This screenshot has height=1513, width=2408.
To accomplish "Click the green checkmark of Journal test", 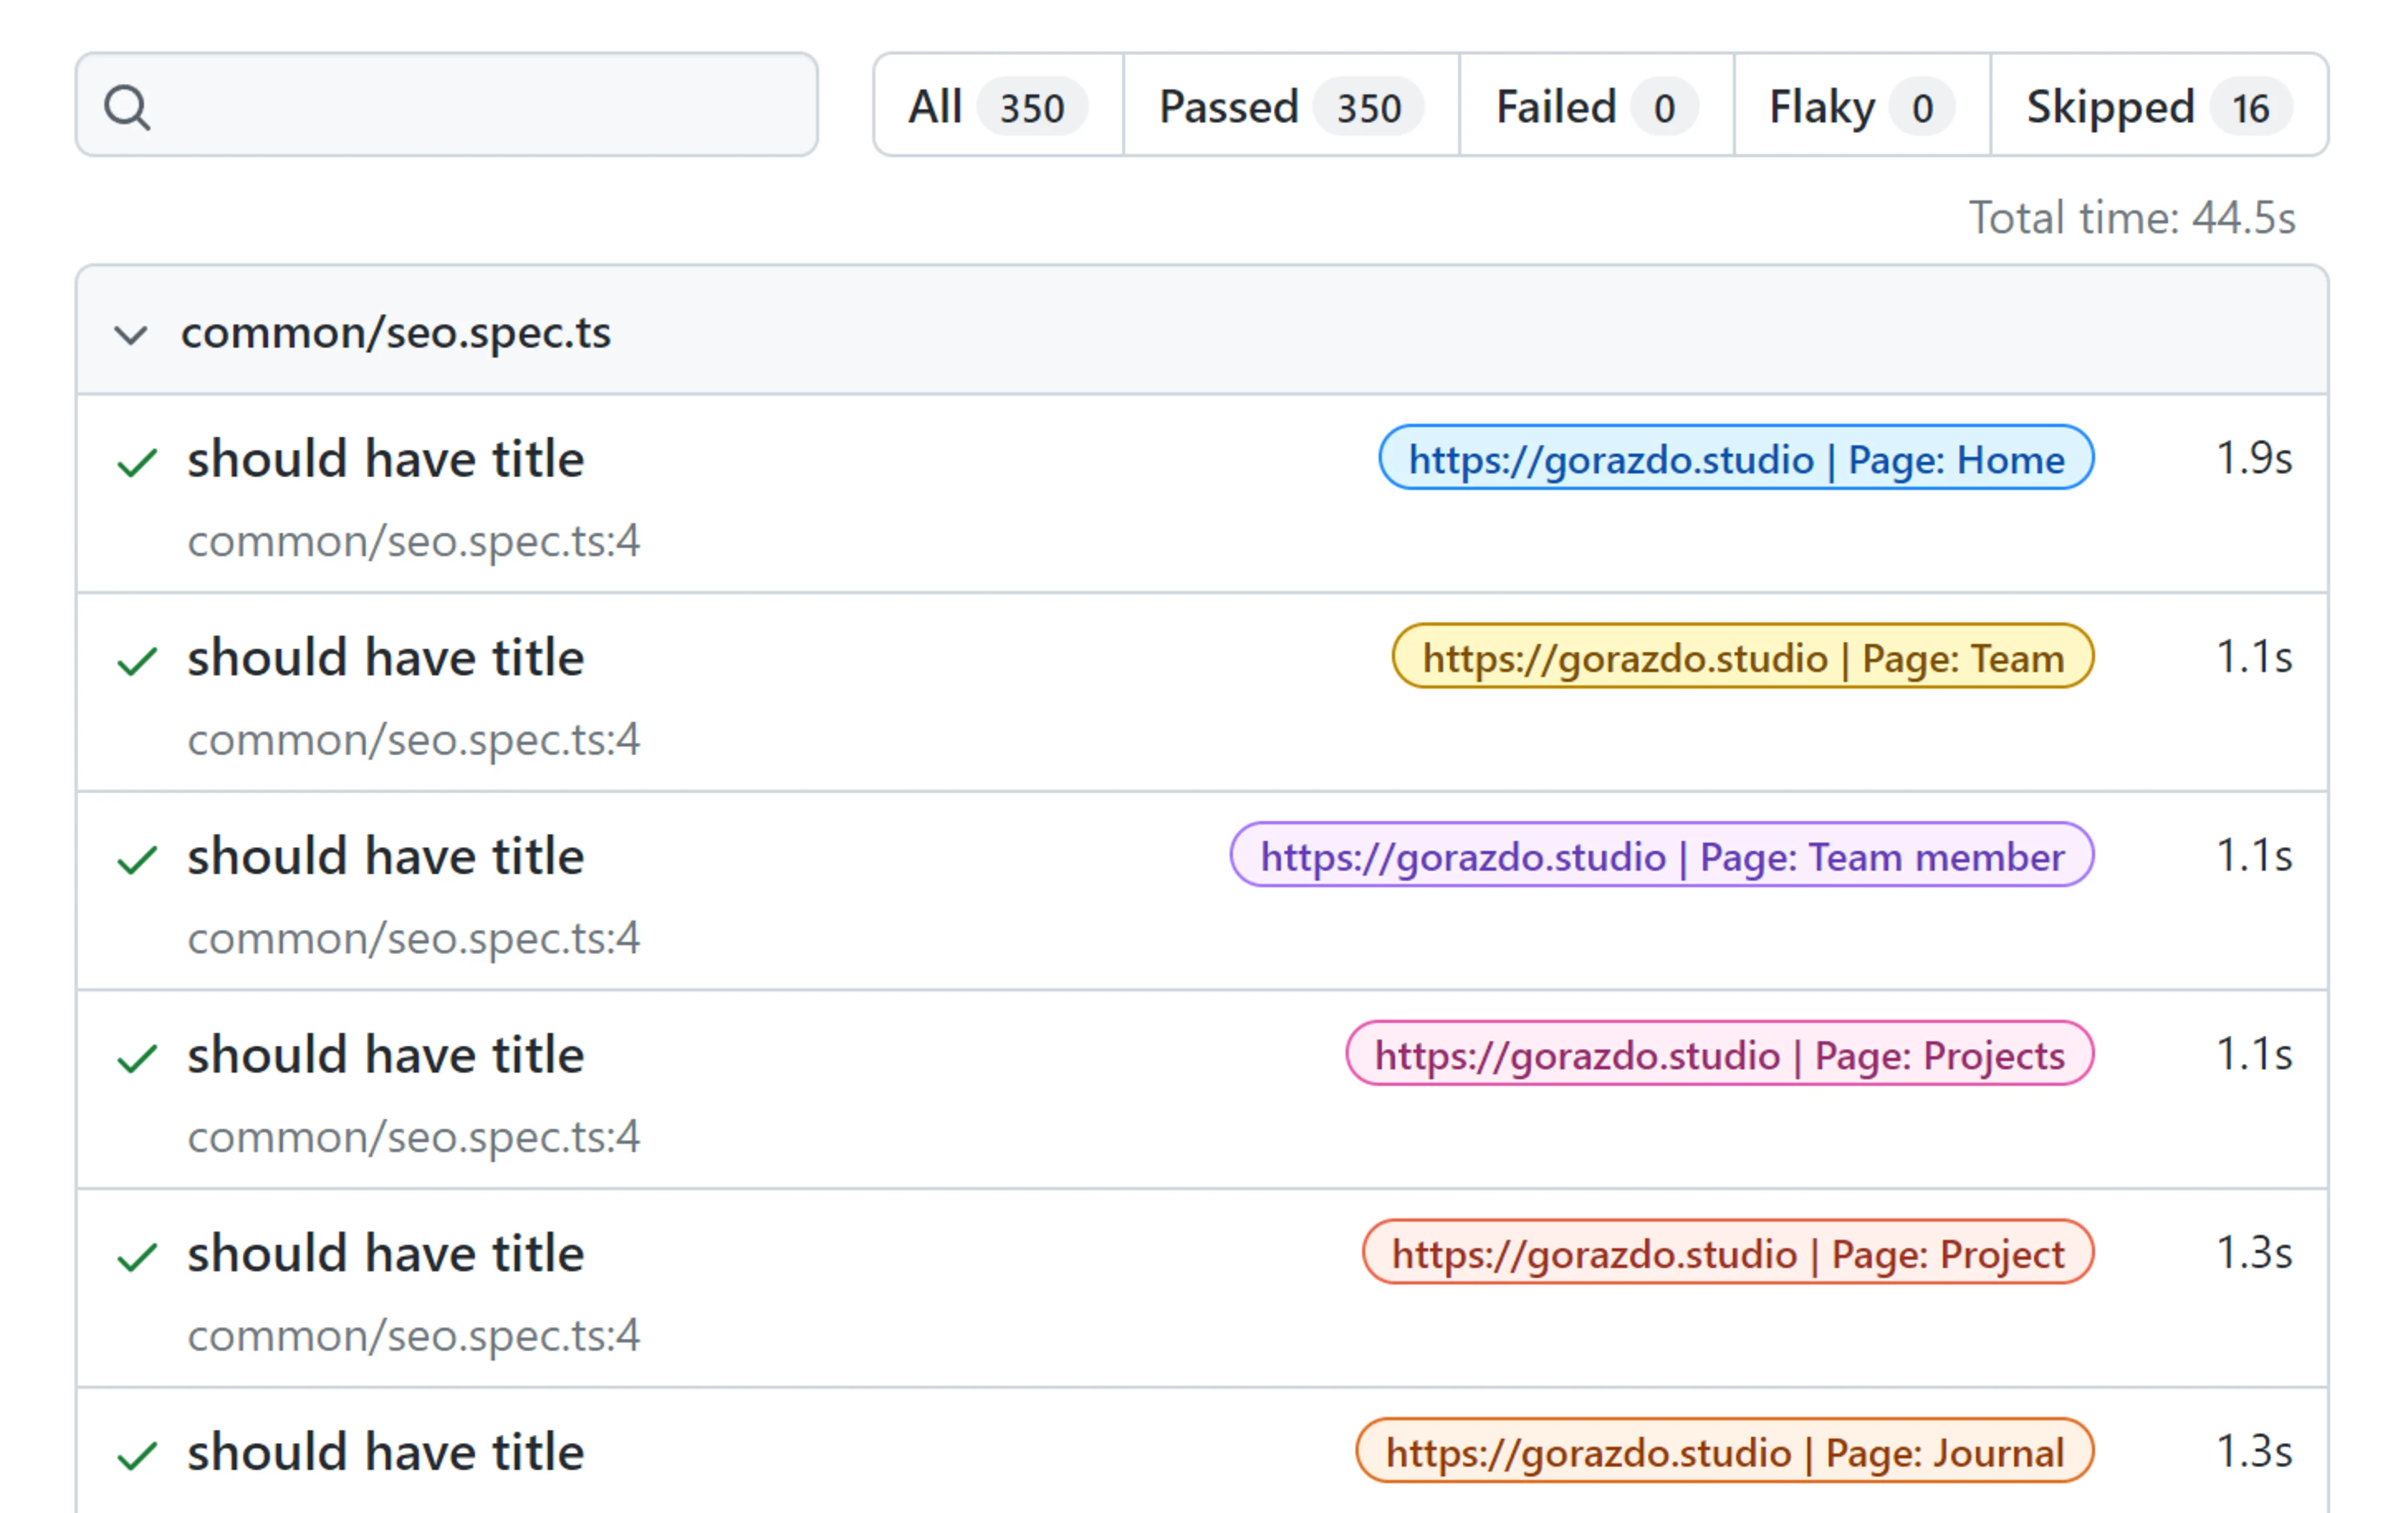I will [137, 1455].
